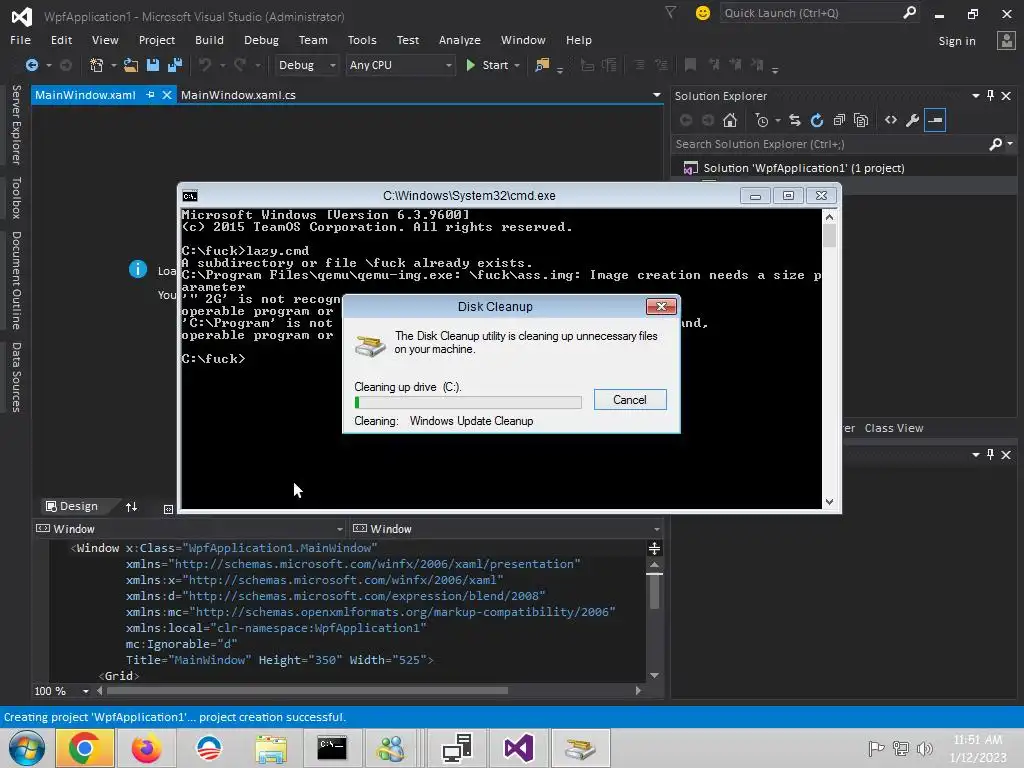Open the Class View tab
The image size is (1024, 768).
pos(893,428)
